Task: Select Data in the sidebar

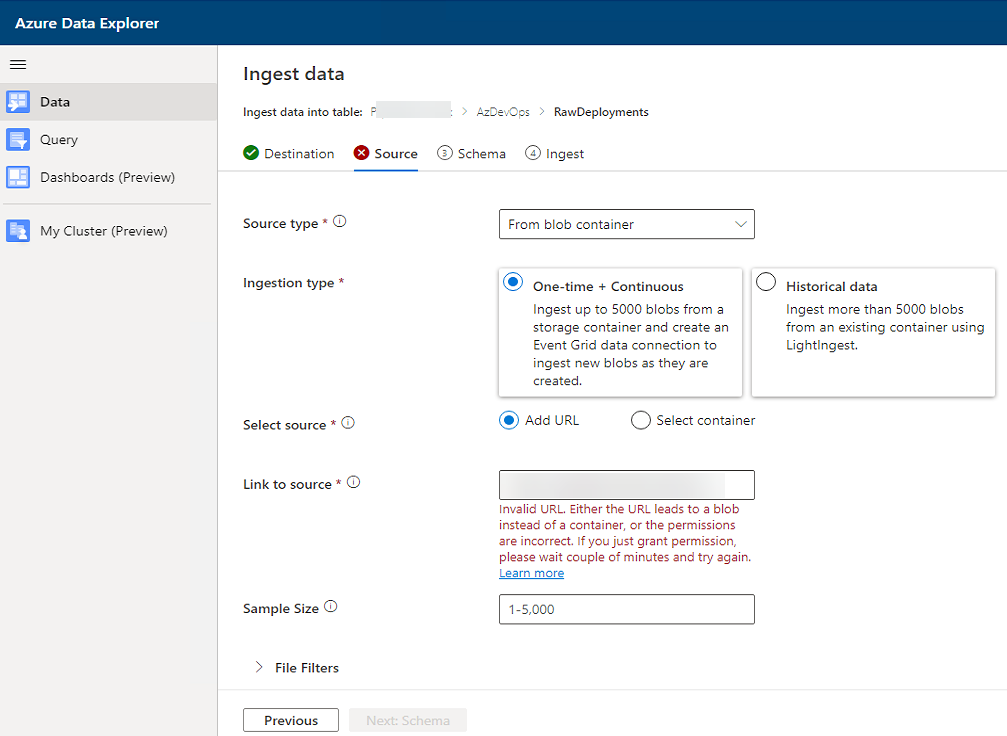Action: pyautogui.click(x=109, y=101)
